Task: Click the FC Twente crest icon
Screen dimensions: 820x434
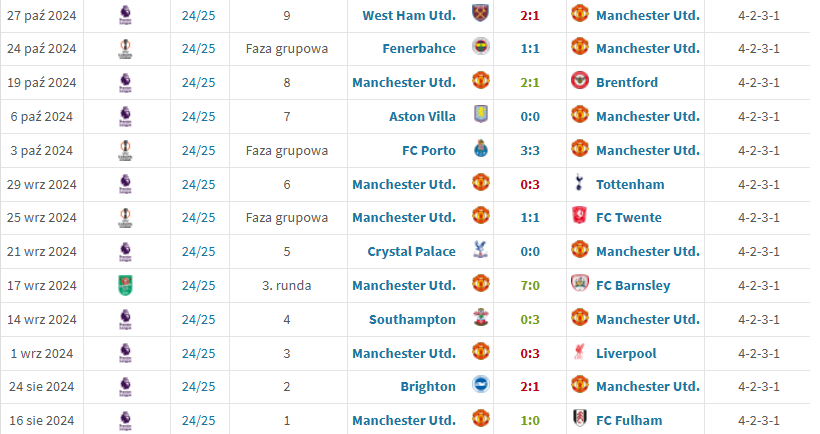Action: pyautogui.click(x=579, y=216)
